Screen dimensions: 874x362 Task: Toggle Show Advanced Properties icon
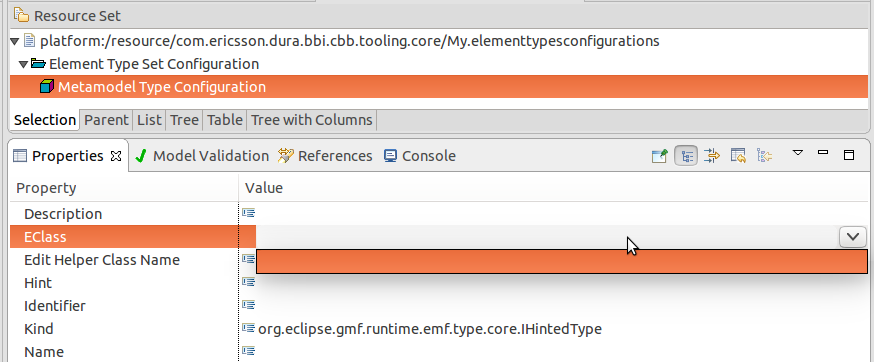point(712,156)
